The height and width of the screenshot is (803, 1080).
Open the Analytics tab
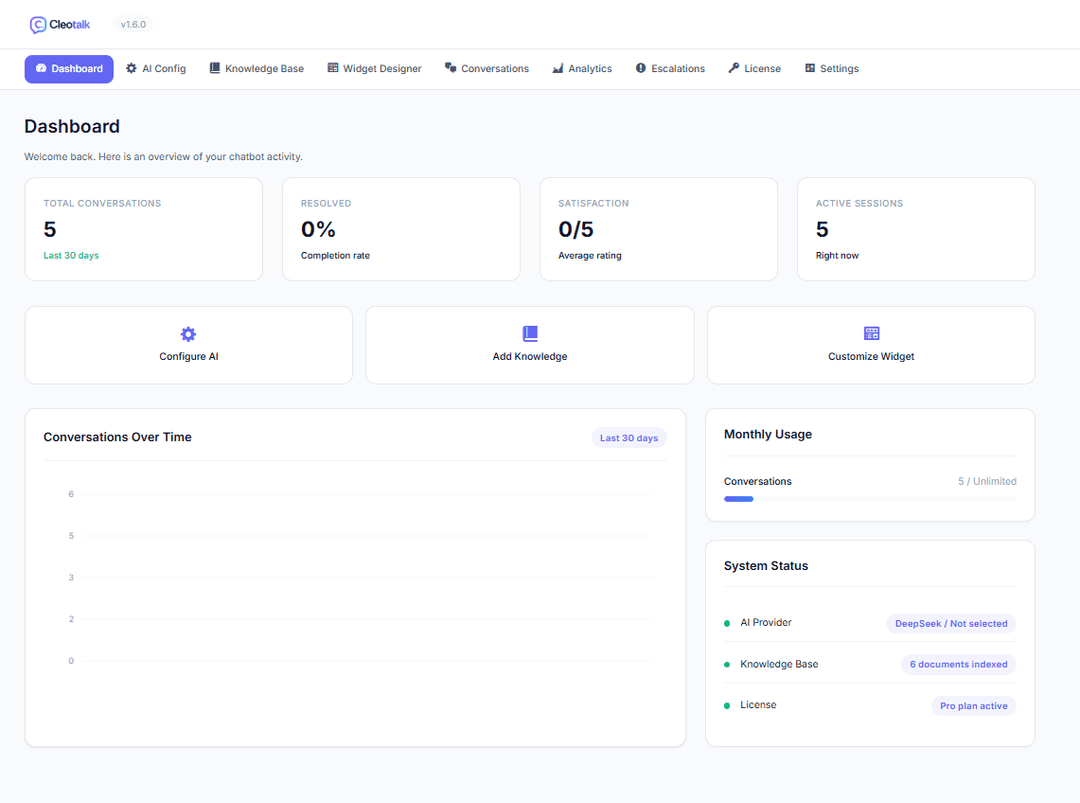582,69
